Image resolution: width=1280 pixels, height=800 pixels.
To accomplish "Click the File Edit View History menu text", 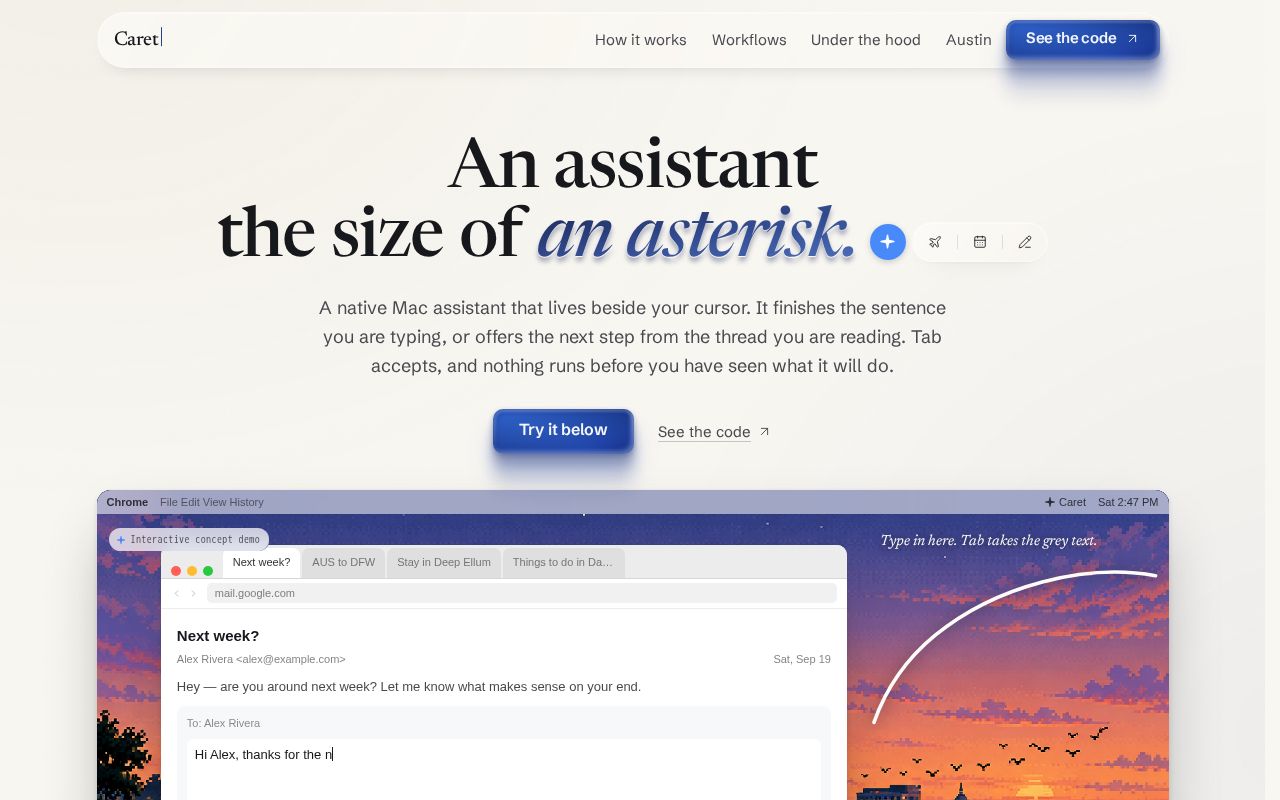I will coord(212,502).
